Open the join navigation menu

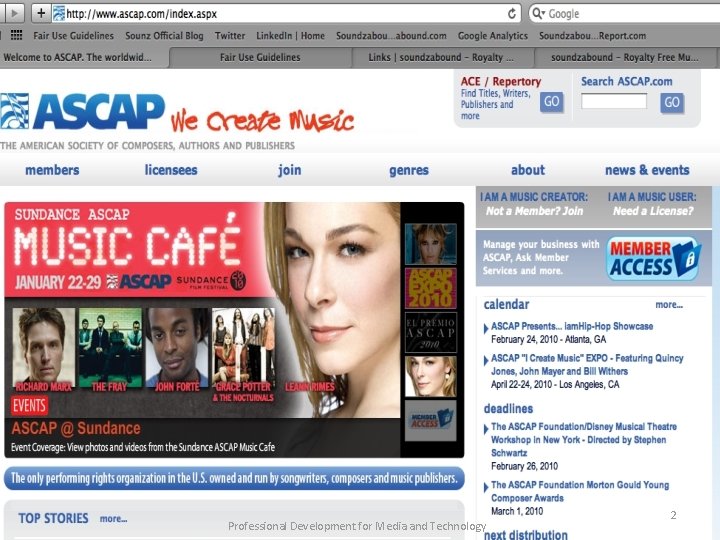tap(290, 170)
